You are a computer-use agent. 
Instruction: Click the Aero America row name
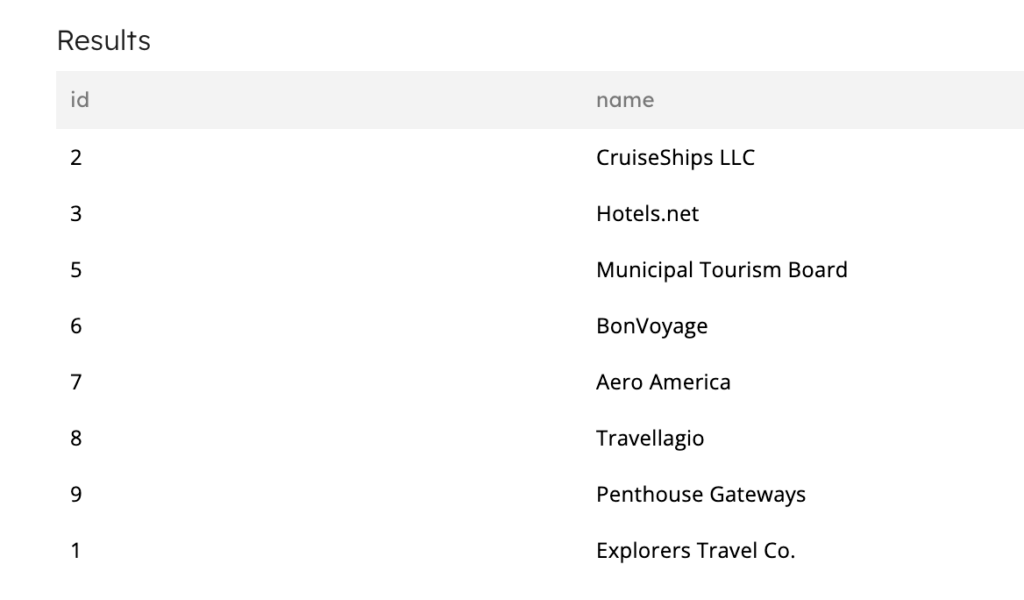(663, 382)
